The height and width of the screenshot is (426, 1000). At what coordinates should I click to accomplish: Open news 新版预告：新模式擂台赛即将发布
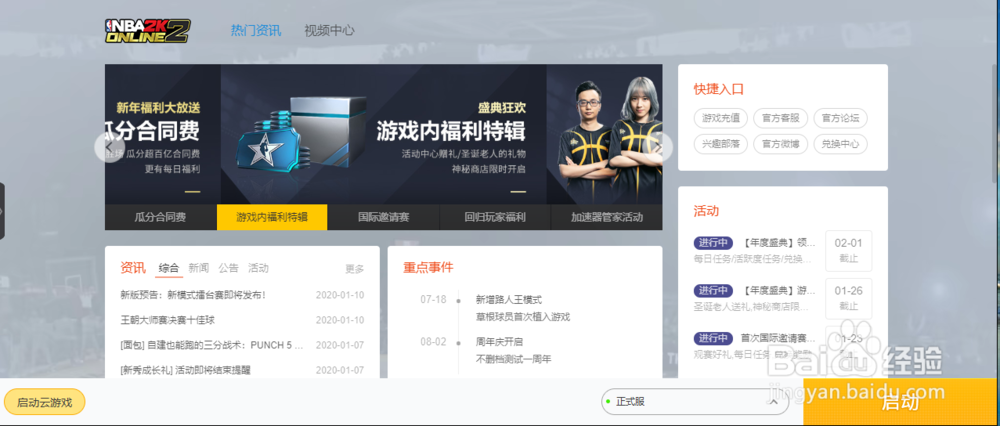click(x=193, y=295)
